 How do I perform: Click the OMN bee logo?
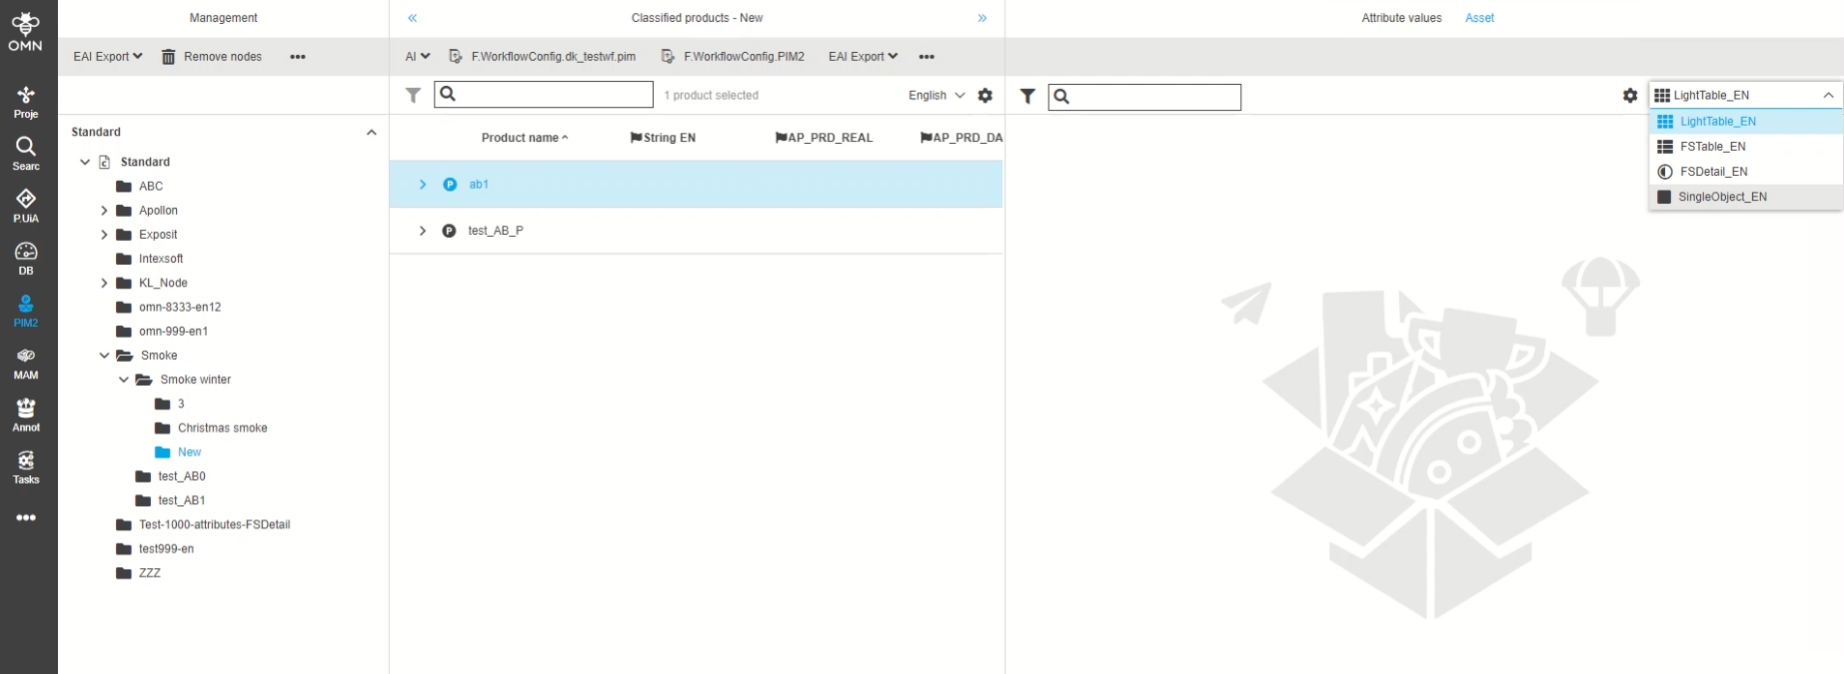coord(26,32)
